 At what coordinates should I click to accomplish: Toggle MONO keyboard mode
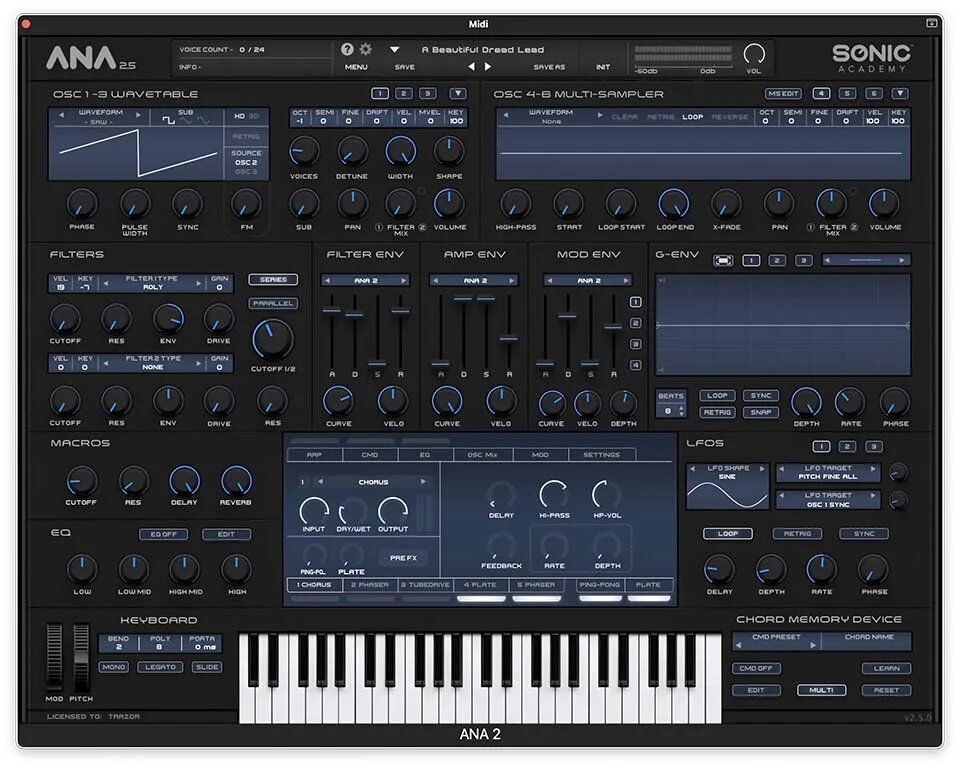[114, 667]
